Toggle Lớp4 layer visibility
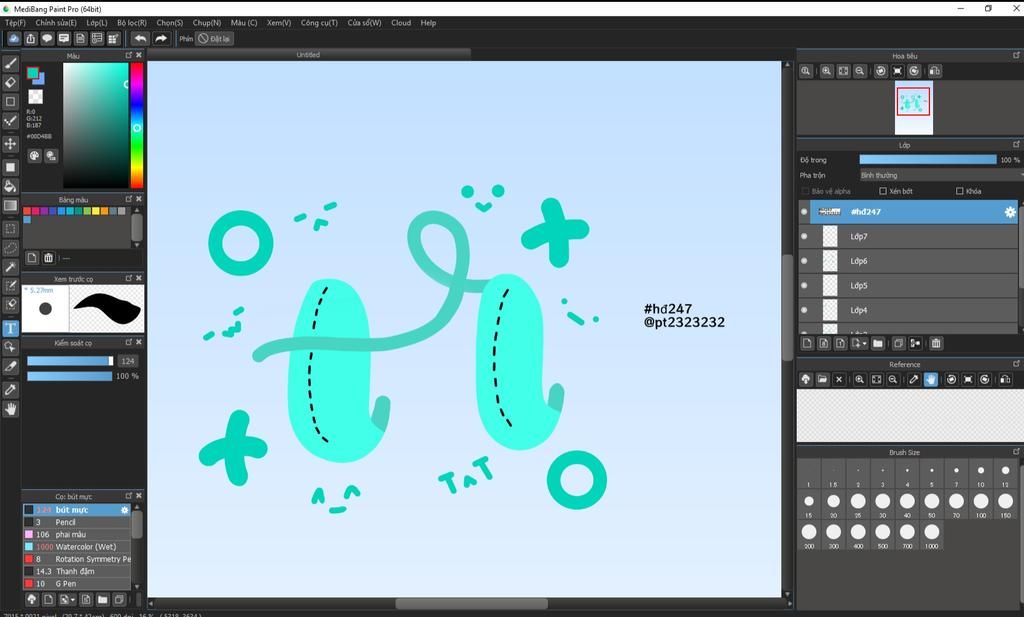 [804, 310]
